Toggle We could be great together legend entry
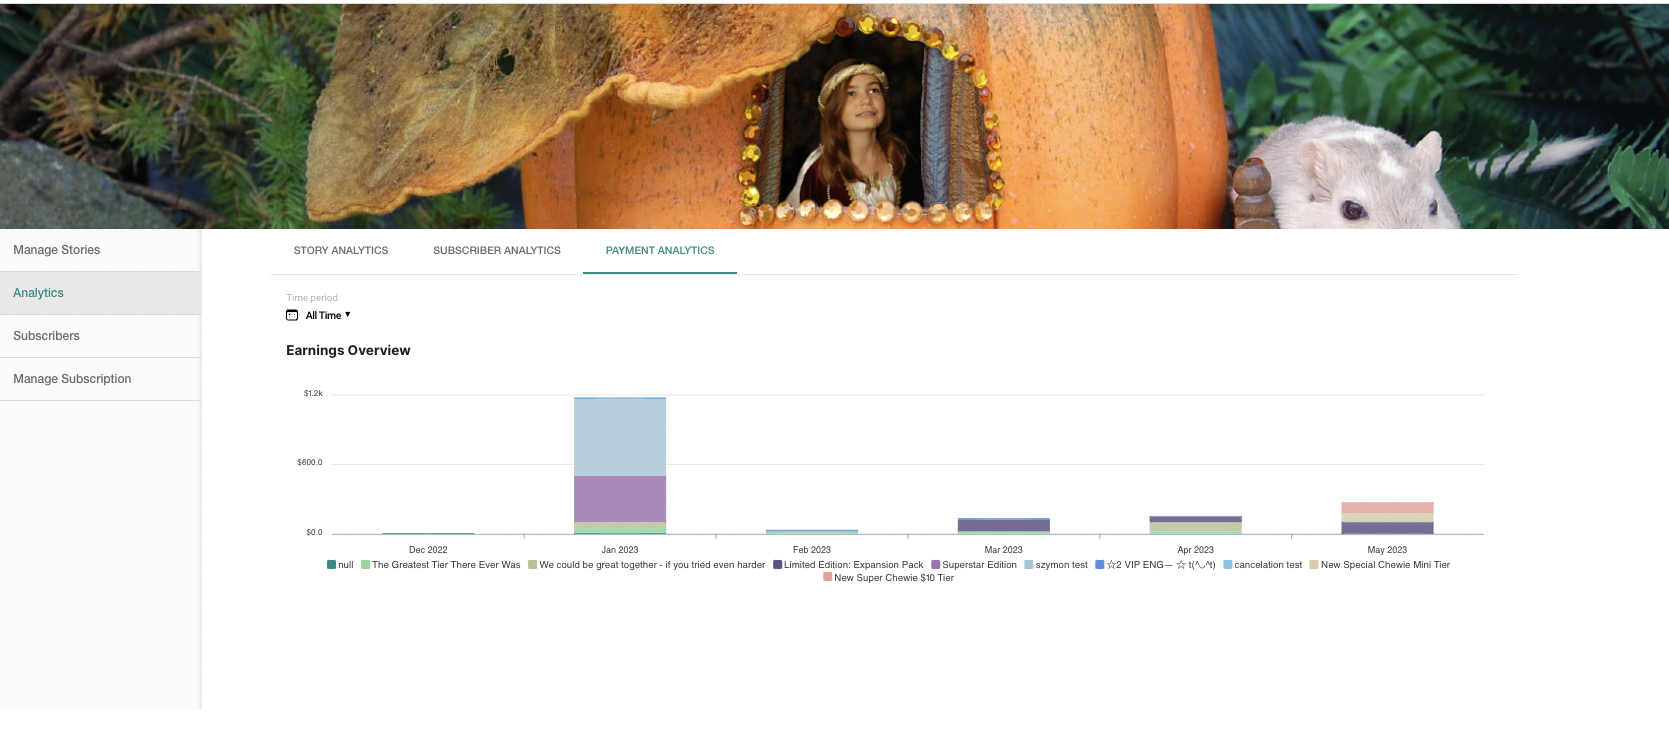Image resolution: width=1669 pixels, height=737 pixels. tap(647, 565)
